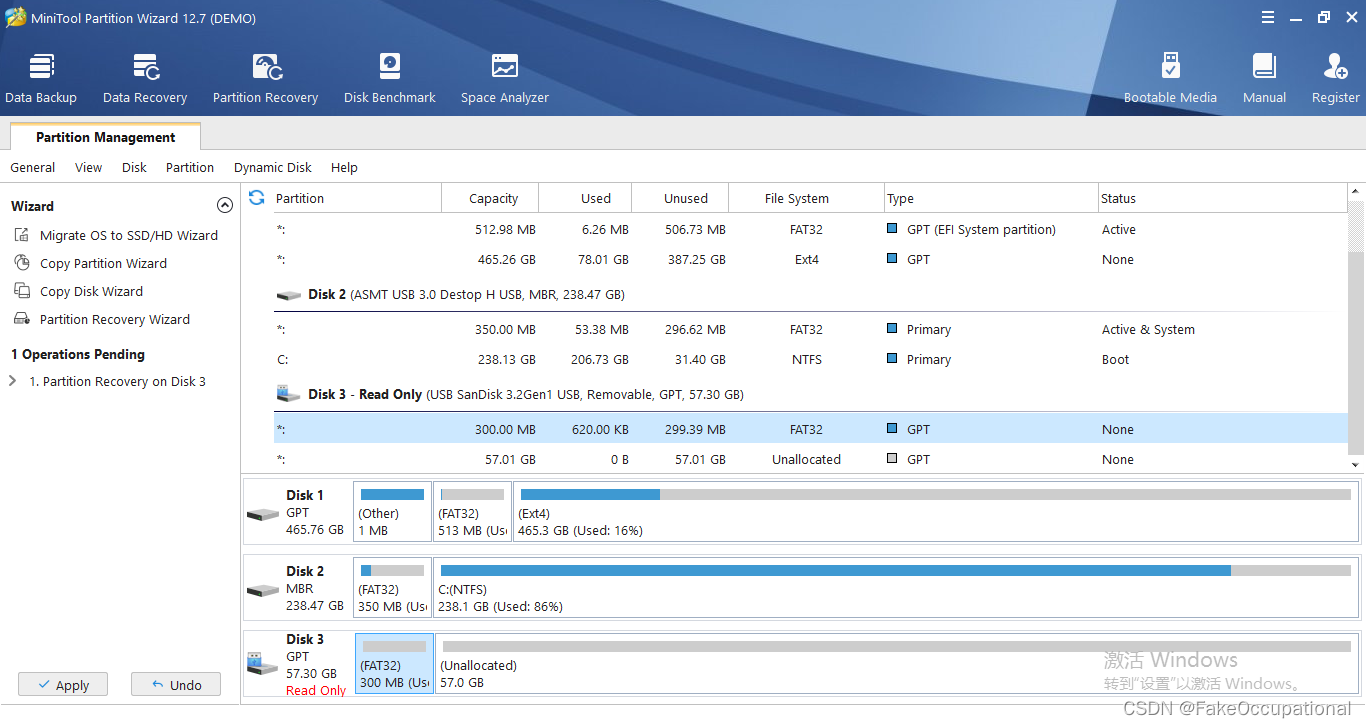Apply the pending operations
Screen dimensions: 1366x728
[63, 685]
